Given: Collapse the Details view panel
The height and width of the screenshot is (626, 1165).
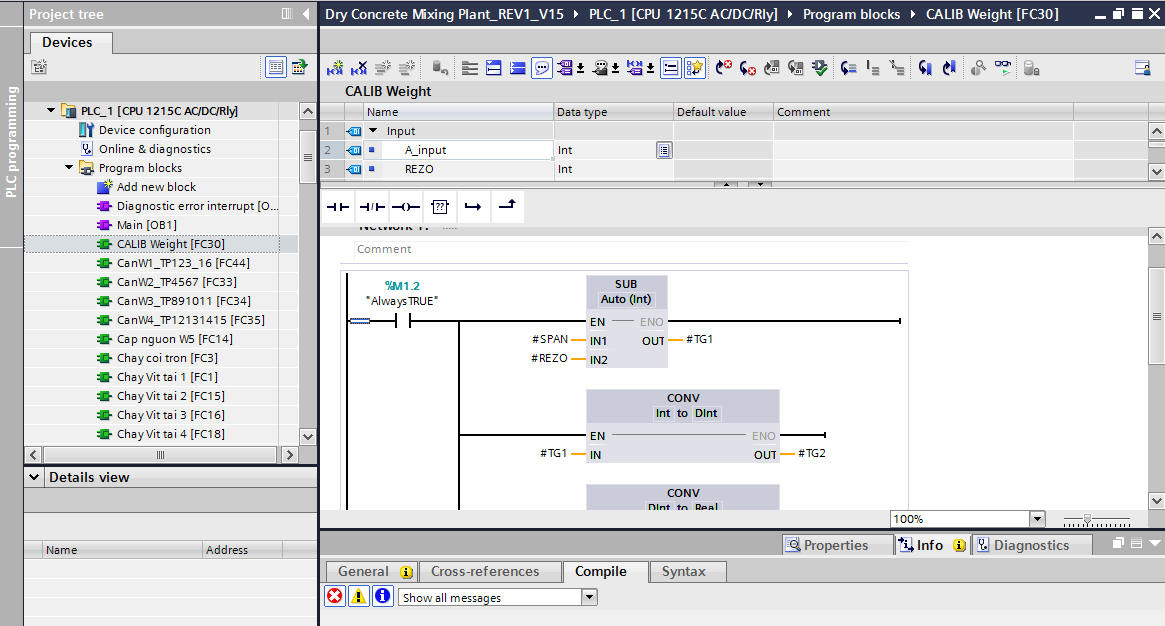Looking at the screenshot, I should (33, 477).
